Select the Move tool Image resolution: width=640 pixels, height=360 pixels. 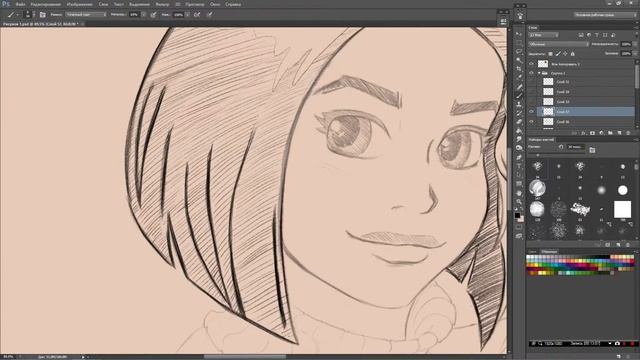tap(519, 33)
